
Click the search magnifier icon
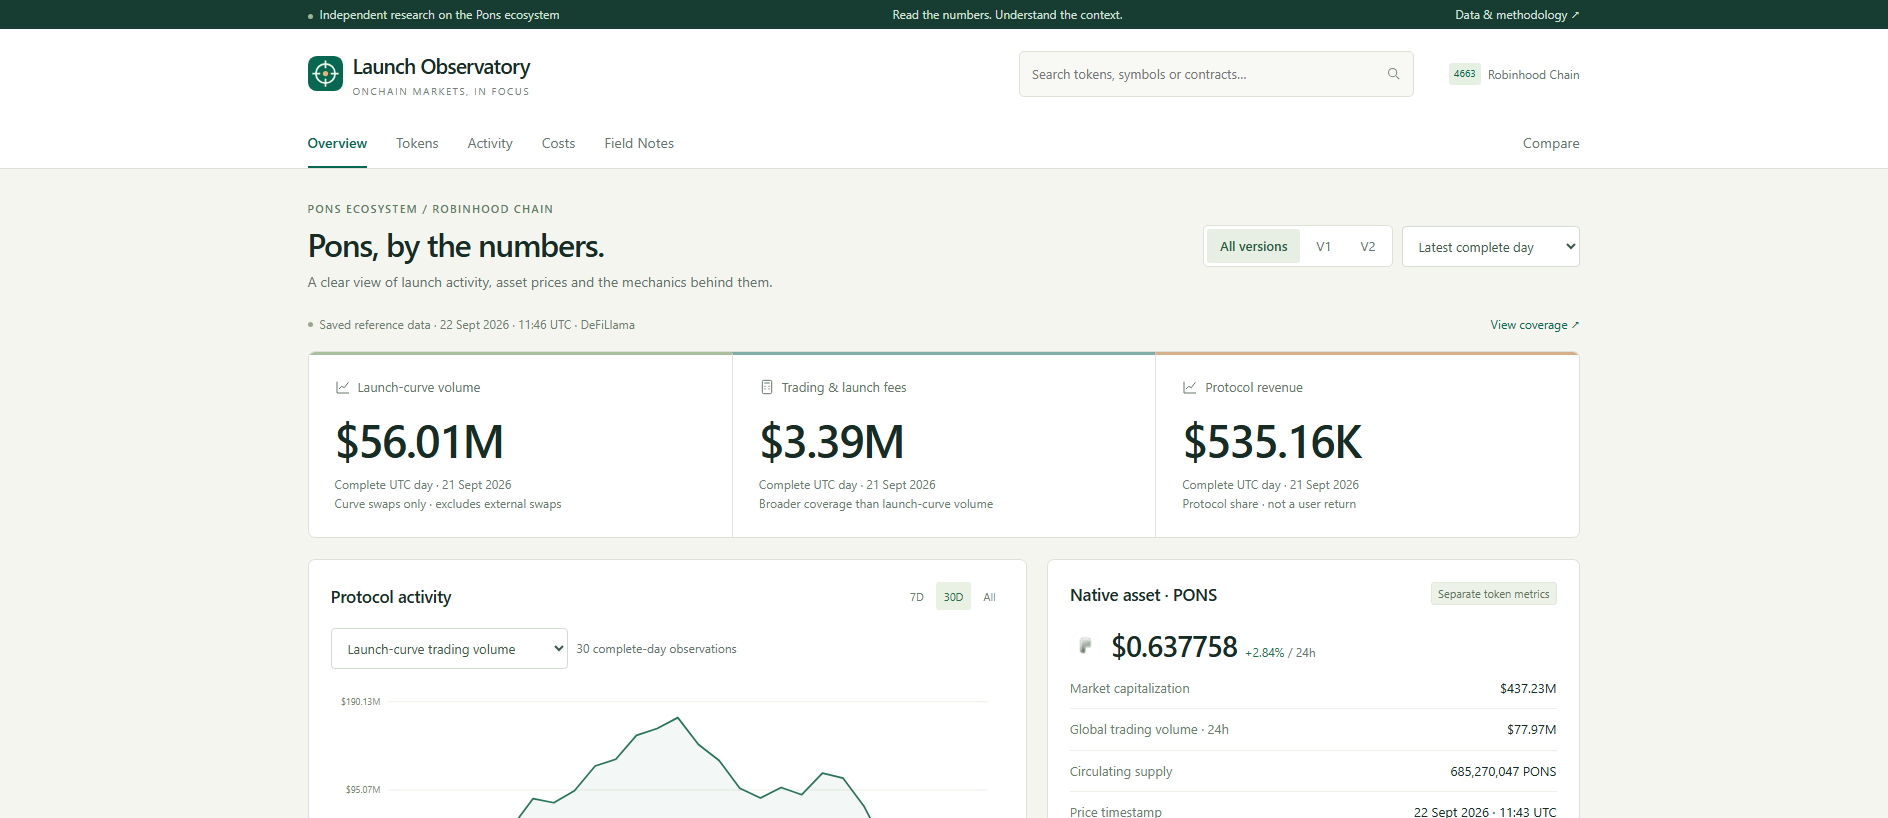1393,74
